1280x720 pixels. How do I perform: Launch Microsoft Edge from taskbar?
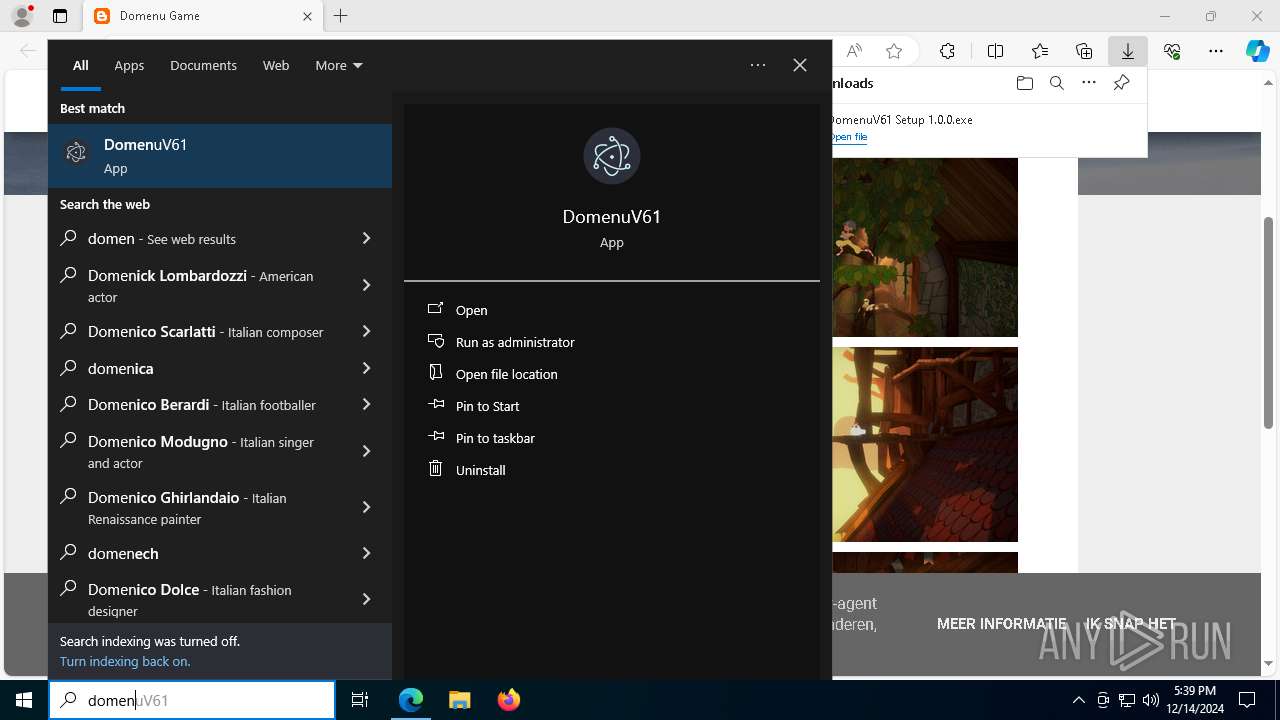[411, 700]
